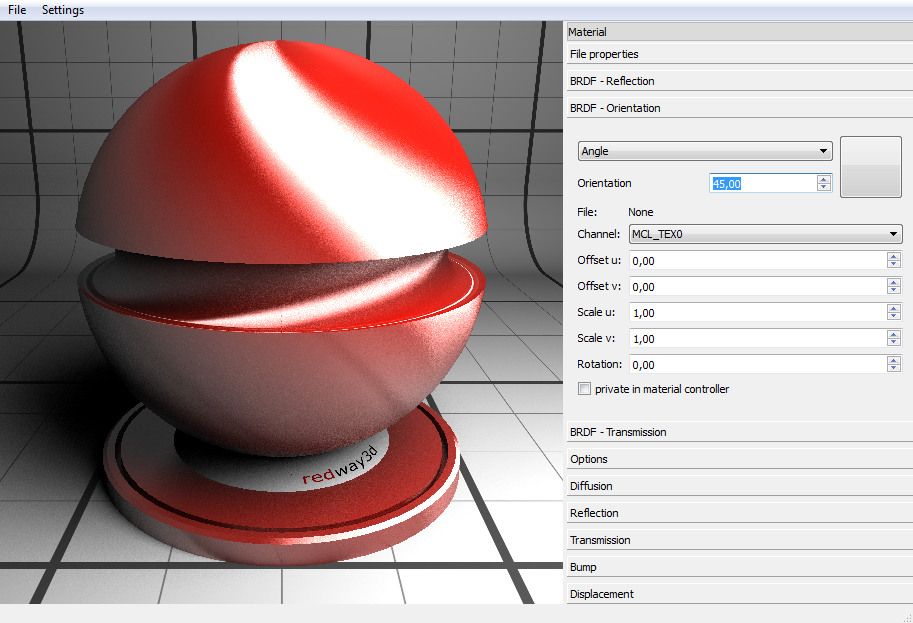Enable private in material controller checkbox
This screenshot has width=913, height=623.
(x=585, y=389)
